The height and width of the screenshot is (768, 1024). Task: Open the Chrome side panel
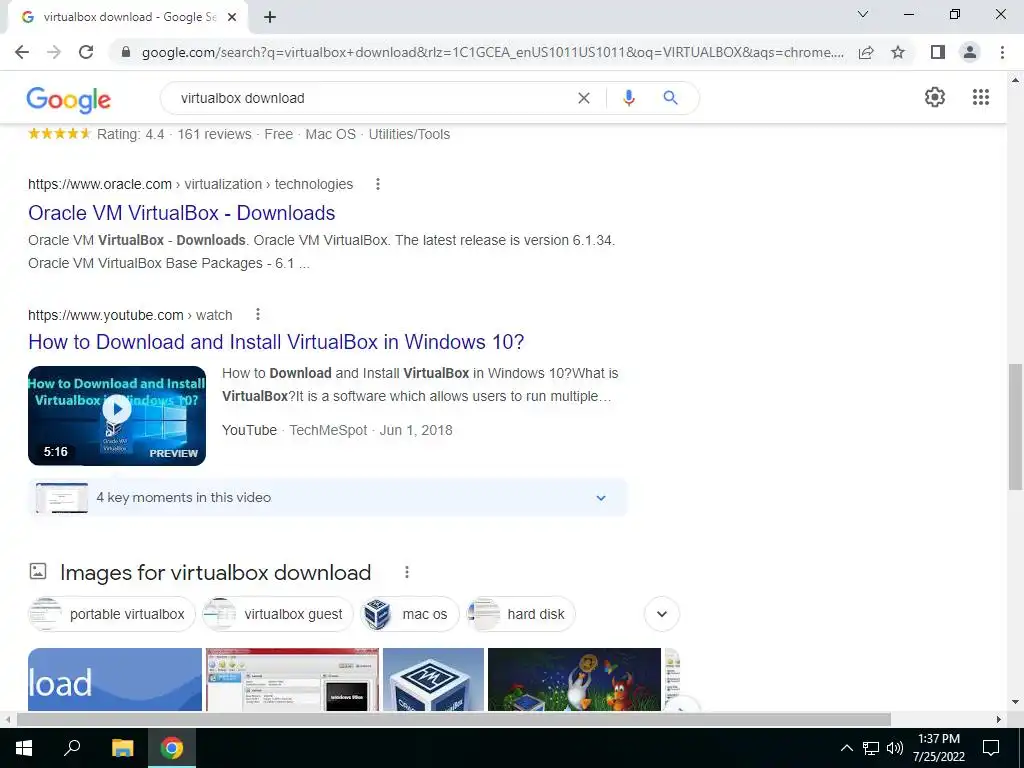(938, 52)
